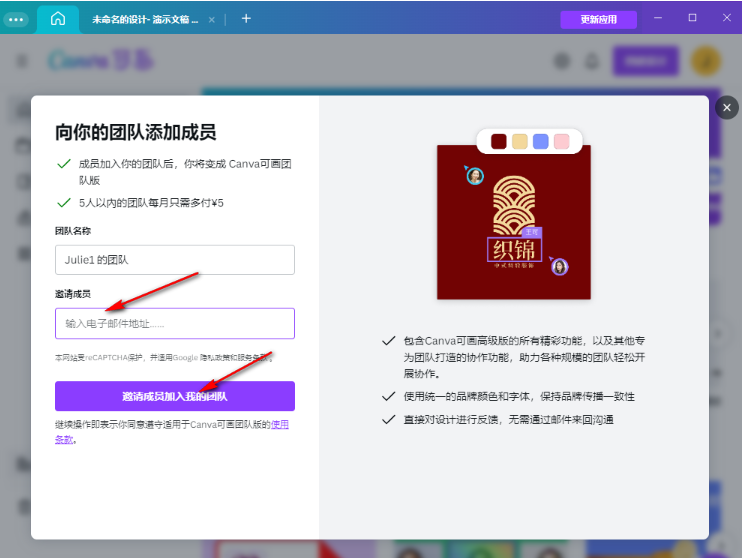Click the text 直接对设计进行反馈，无需通过邮件来回沟通
This screenshot has width=742, height=558.
click(508, 420)
